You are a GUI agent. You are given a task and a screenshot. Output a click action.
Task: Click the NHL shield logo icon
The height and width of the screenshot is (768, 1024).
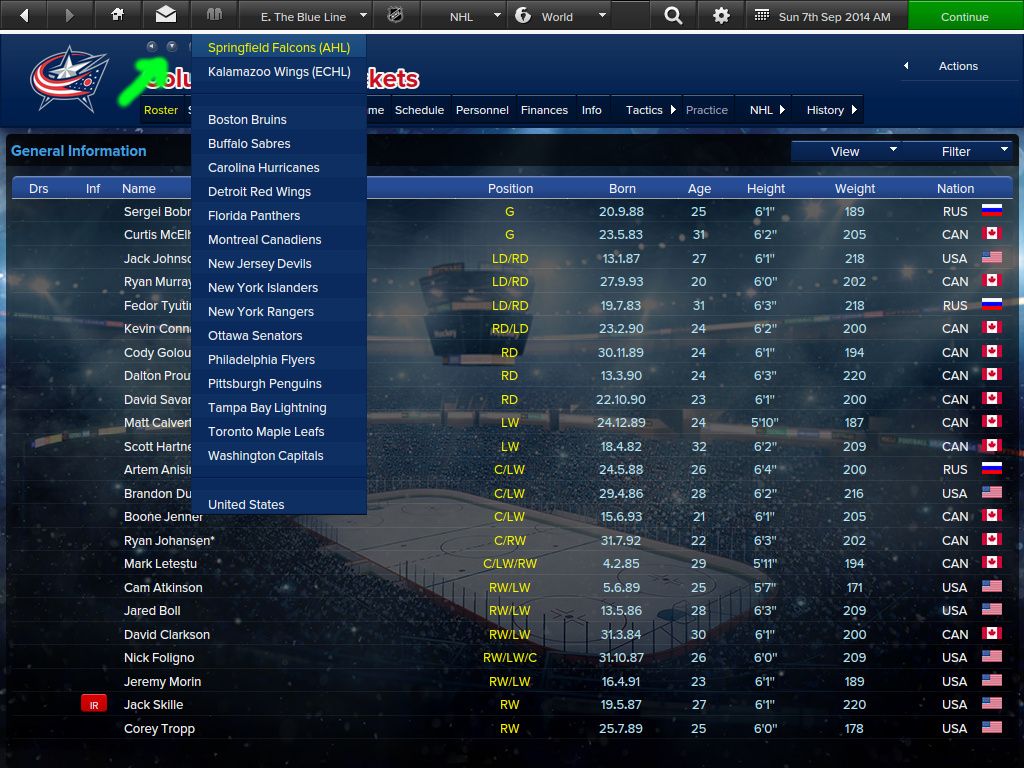click(395, 14)
